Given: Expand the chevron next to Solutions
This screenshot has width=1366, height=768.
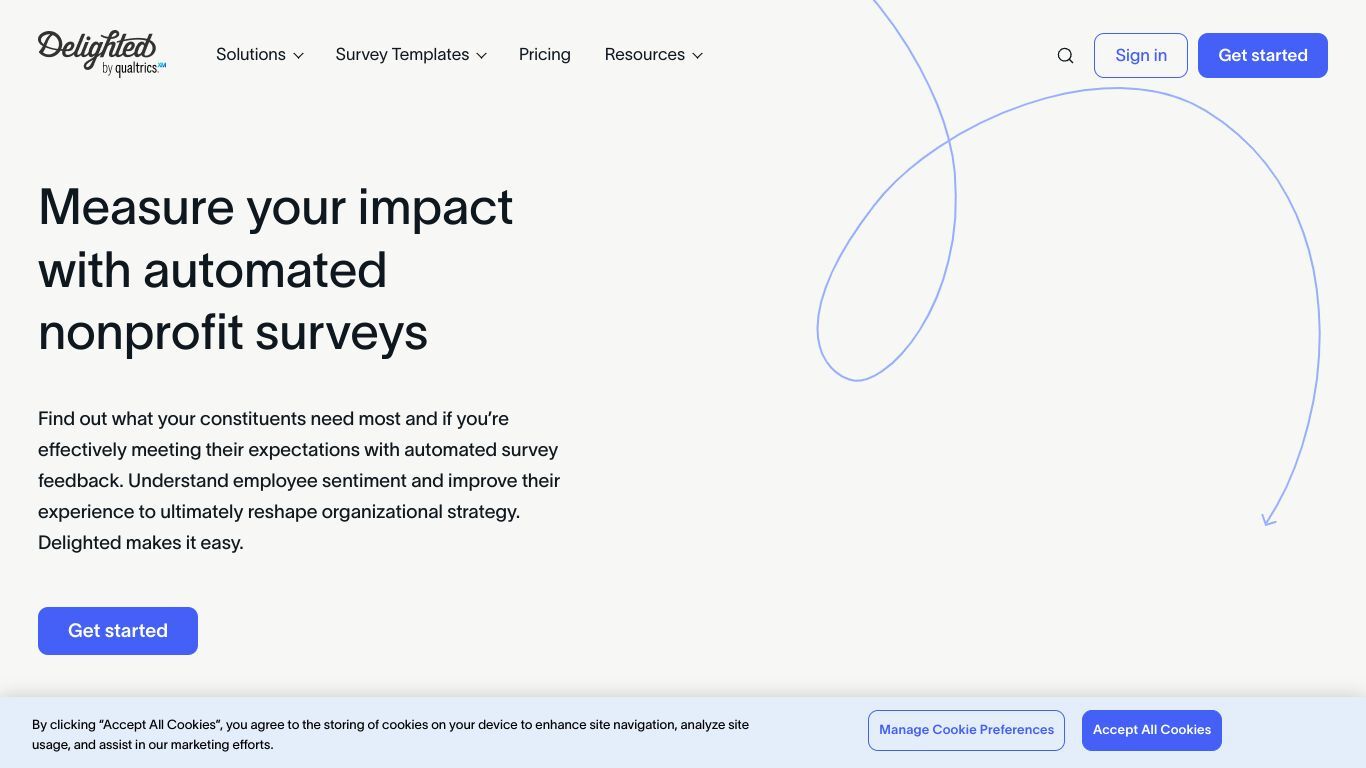Looking at the screenshot, I should click(298, 56).
